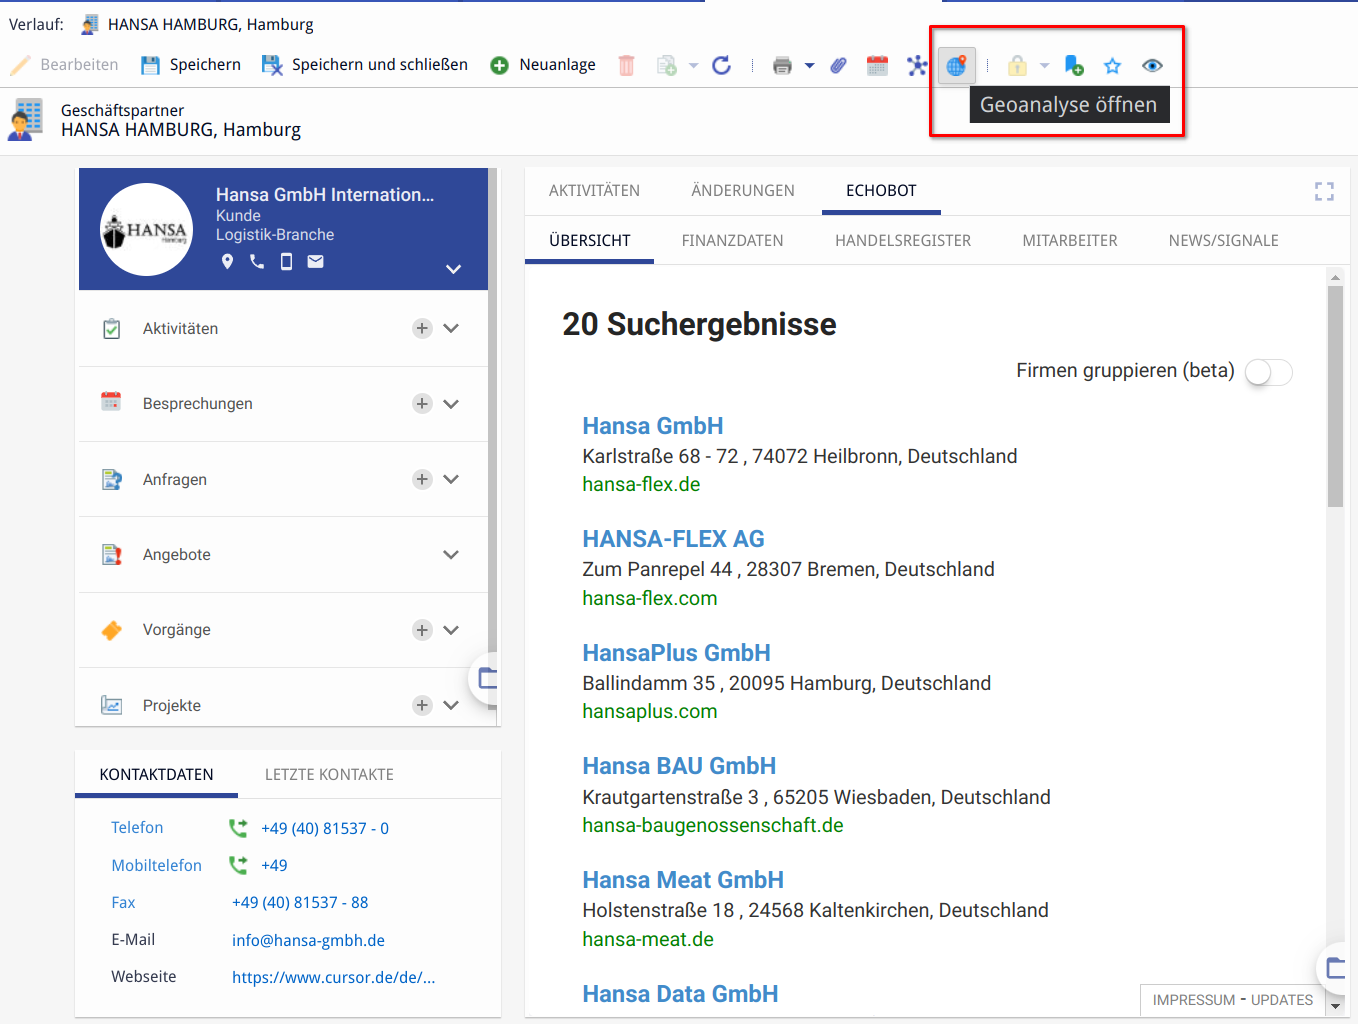This screenshot has width=1358, height=1024.
Task: Click the printer icon in the toolbar
Action: coord(782,66)
